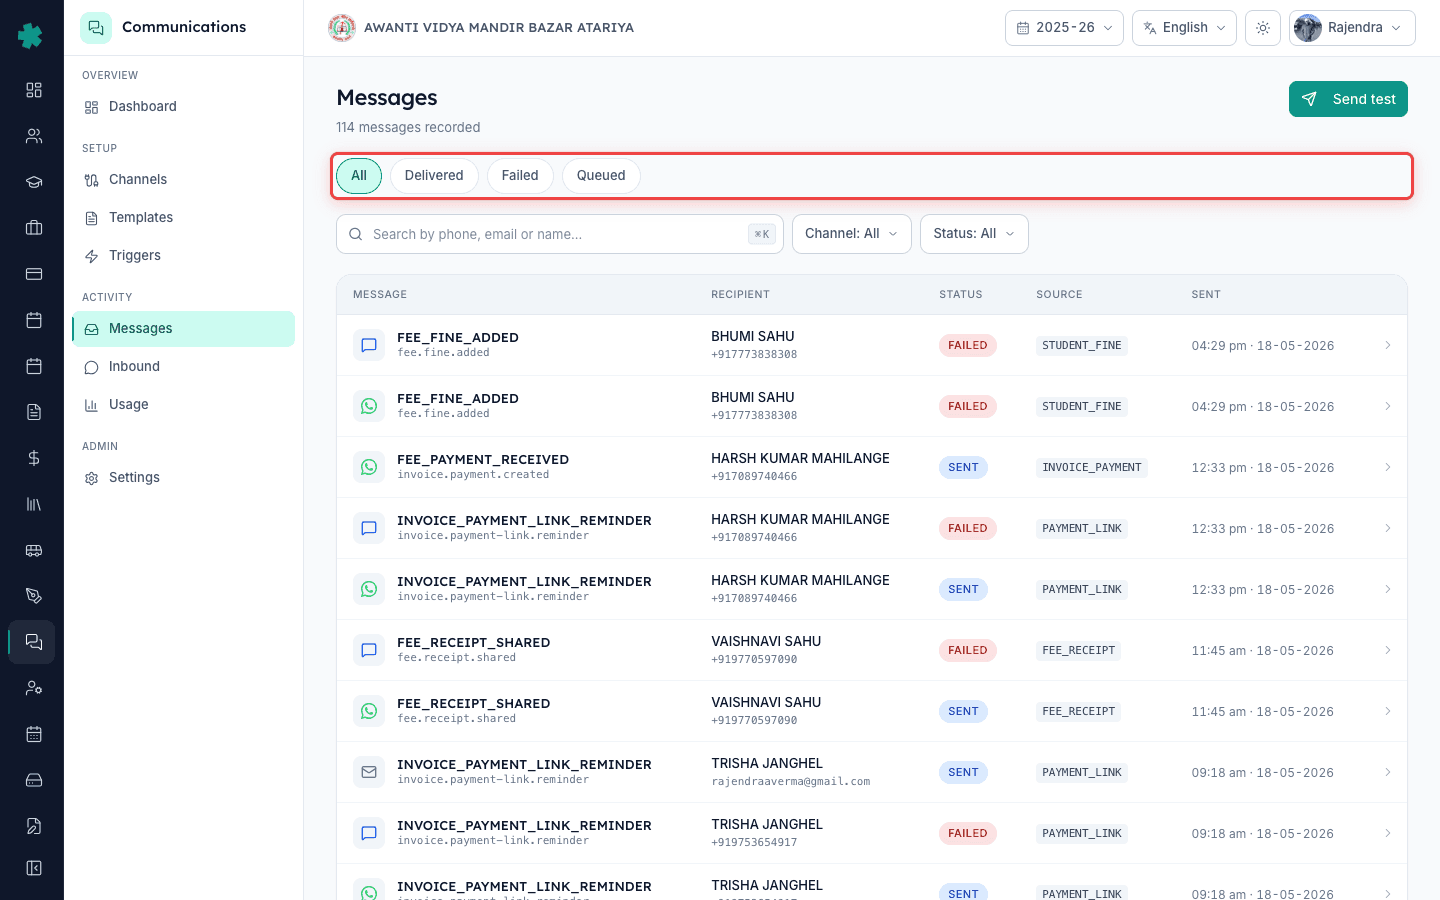Collapse sidebar using bottom panel icon
Image resolution: width=1440 pixels, height=900 pixels.
[34, 868]
